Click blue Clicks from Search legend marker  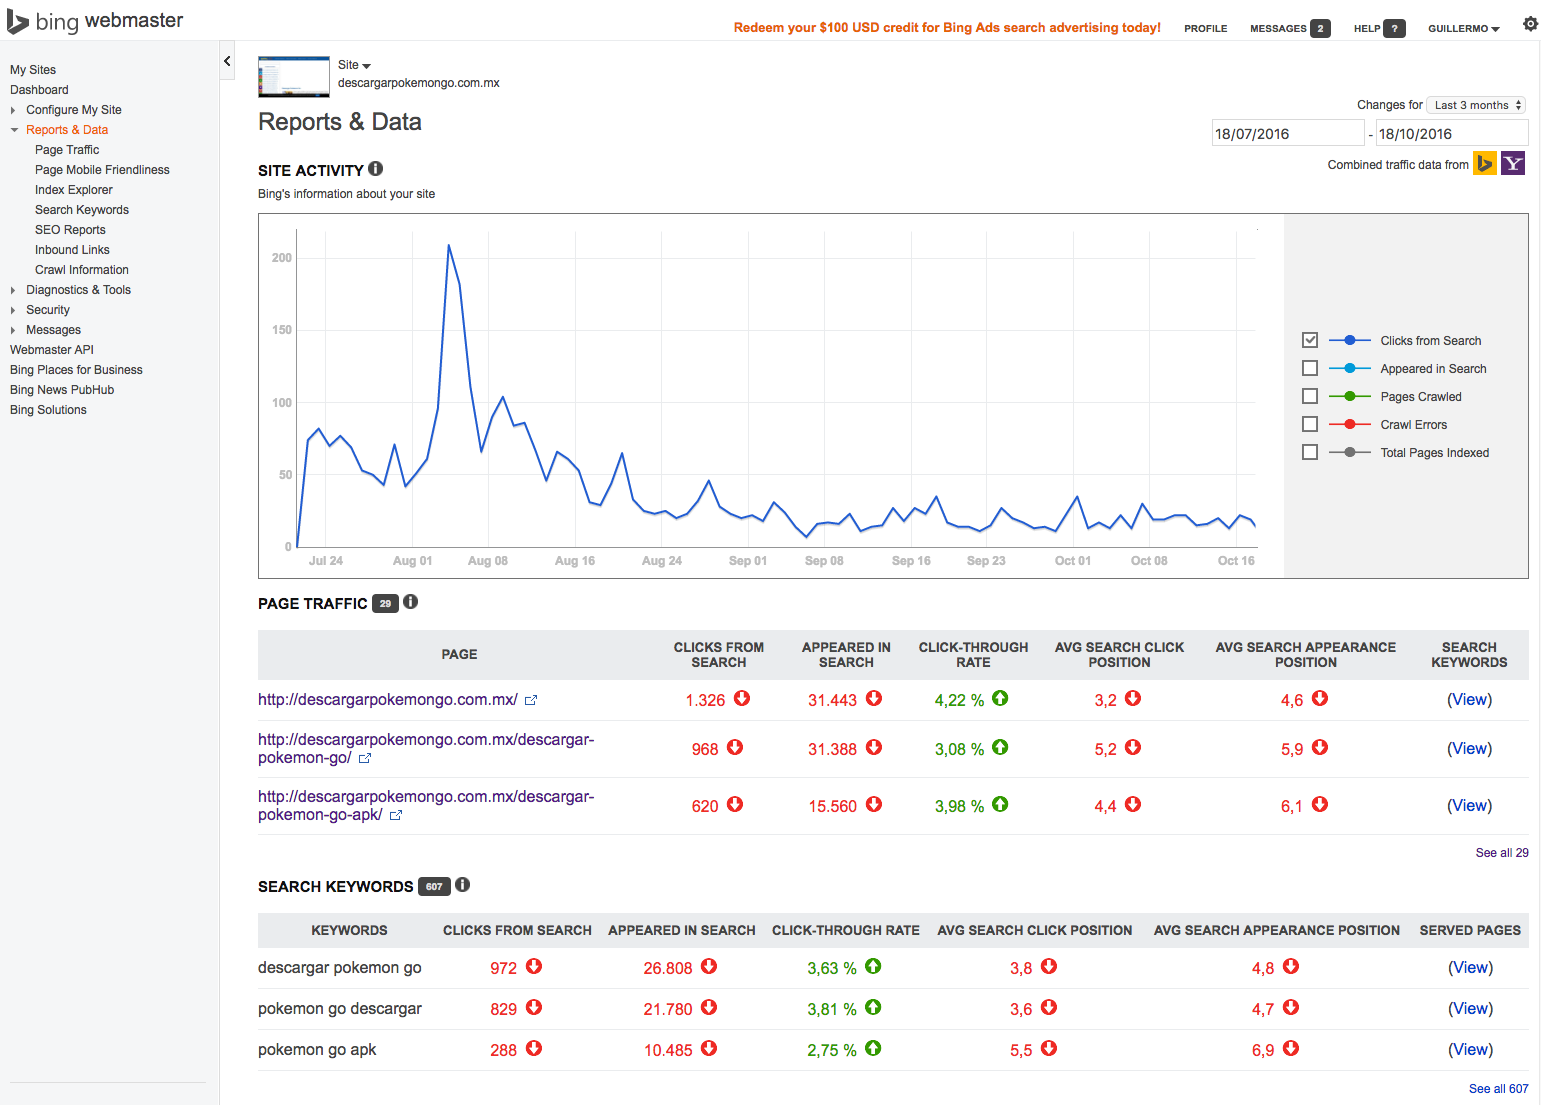pyautogui.click(x=1349, y=340)
